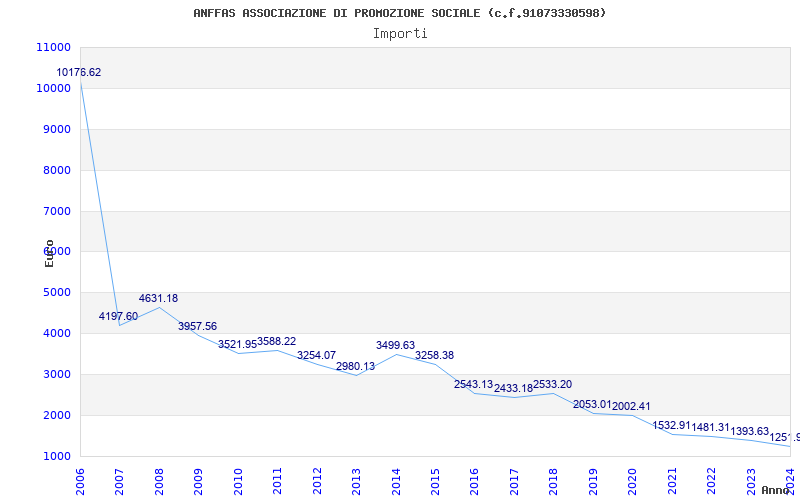The image size is (800, 500).
Task: Select the 3521.95 data label
Action: pos(237,344)
